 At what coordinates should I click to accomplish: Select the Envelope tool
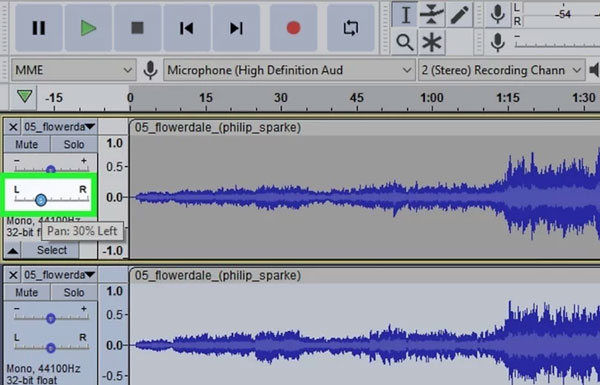[432, 15]
